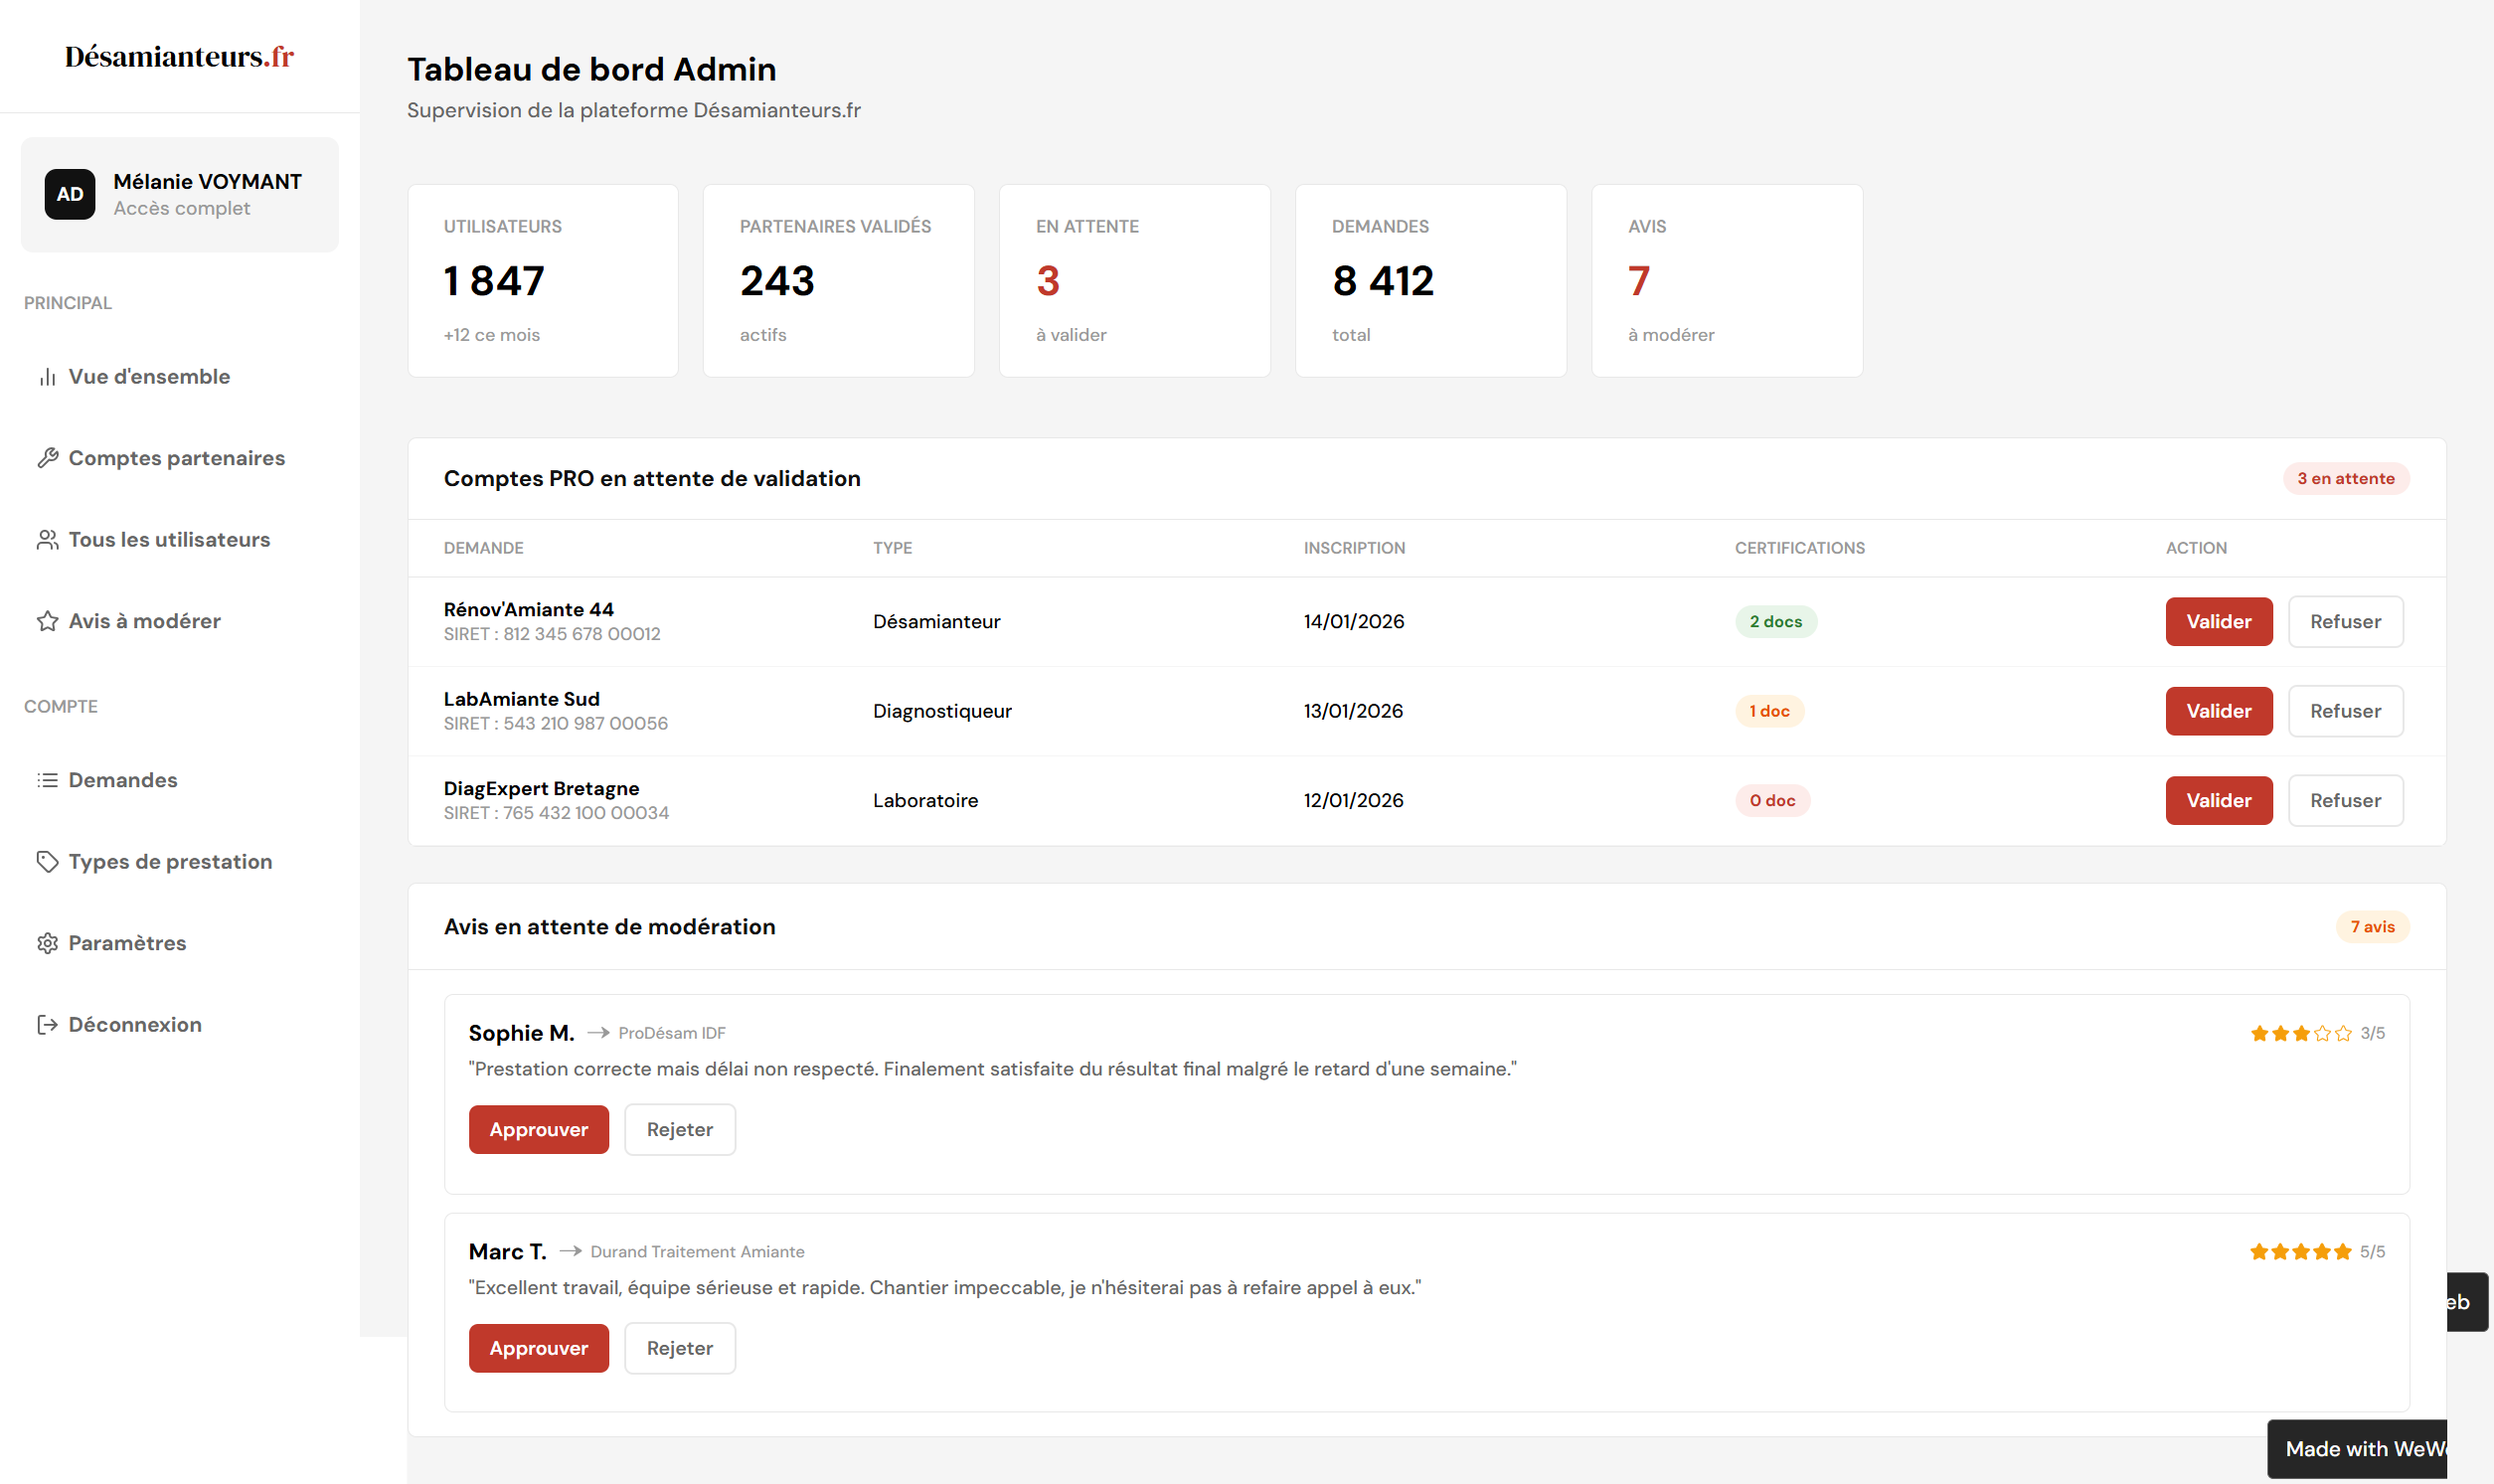The width and height of the screenshot is (2494, 1484).
Task: Click SIRET : 543 210 987 00056
Action: [x=556, y=724]
